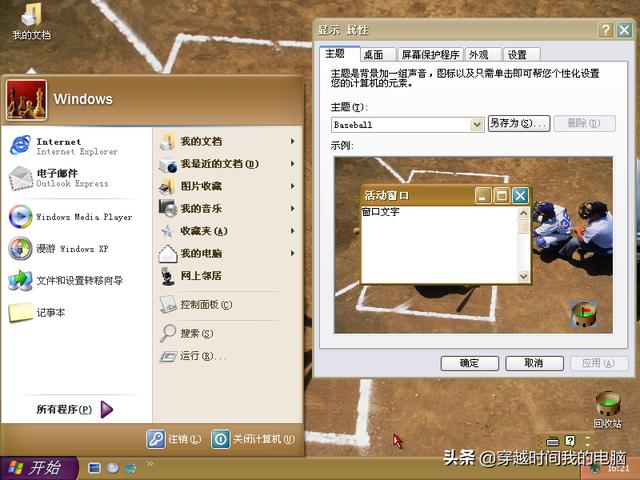Expand the 我的文档 submenu arrow
This screenshot has height=480, width=640.
tap(292, 141)
